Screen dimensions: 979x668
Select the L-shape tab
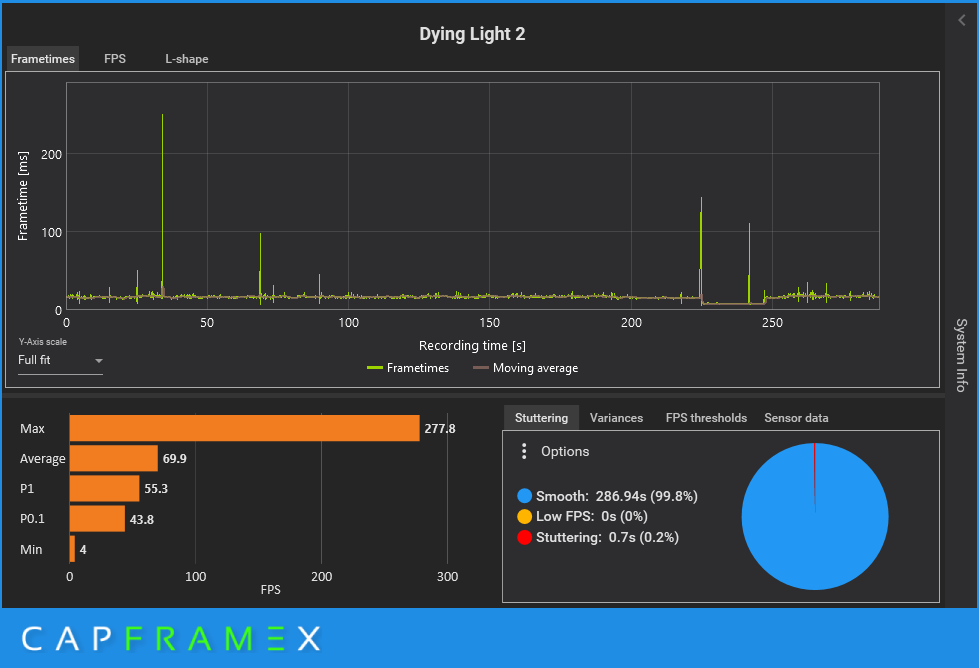[x=187, y=59]
